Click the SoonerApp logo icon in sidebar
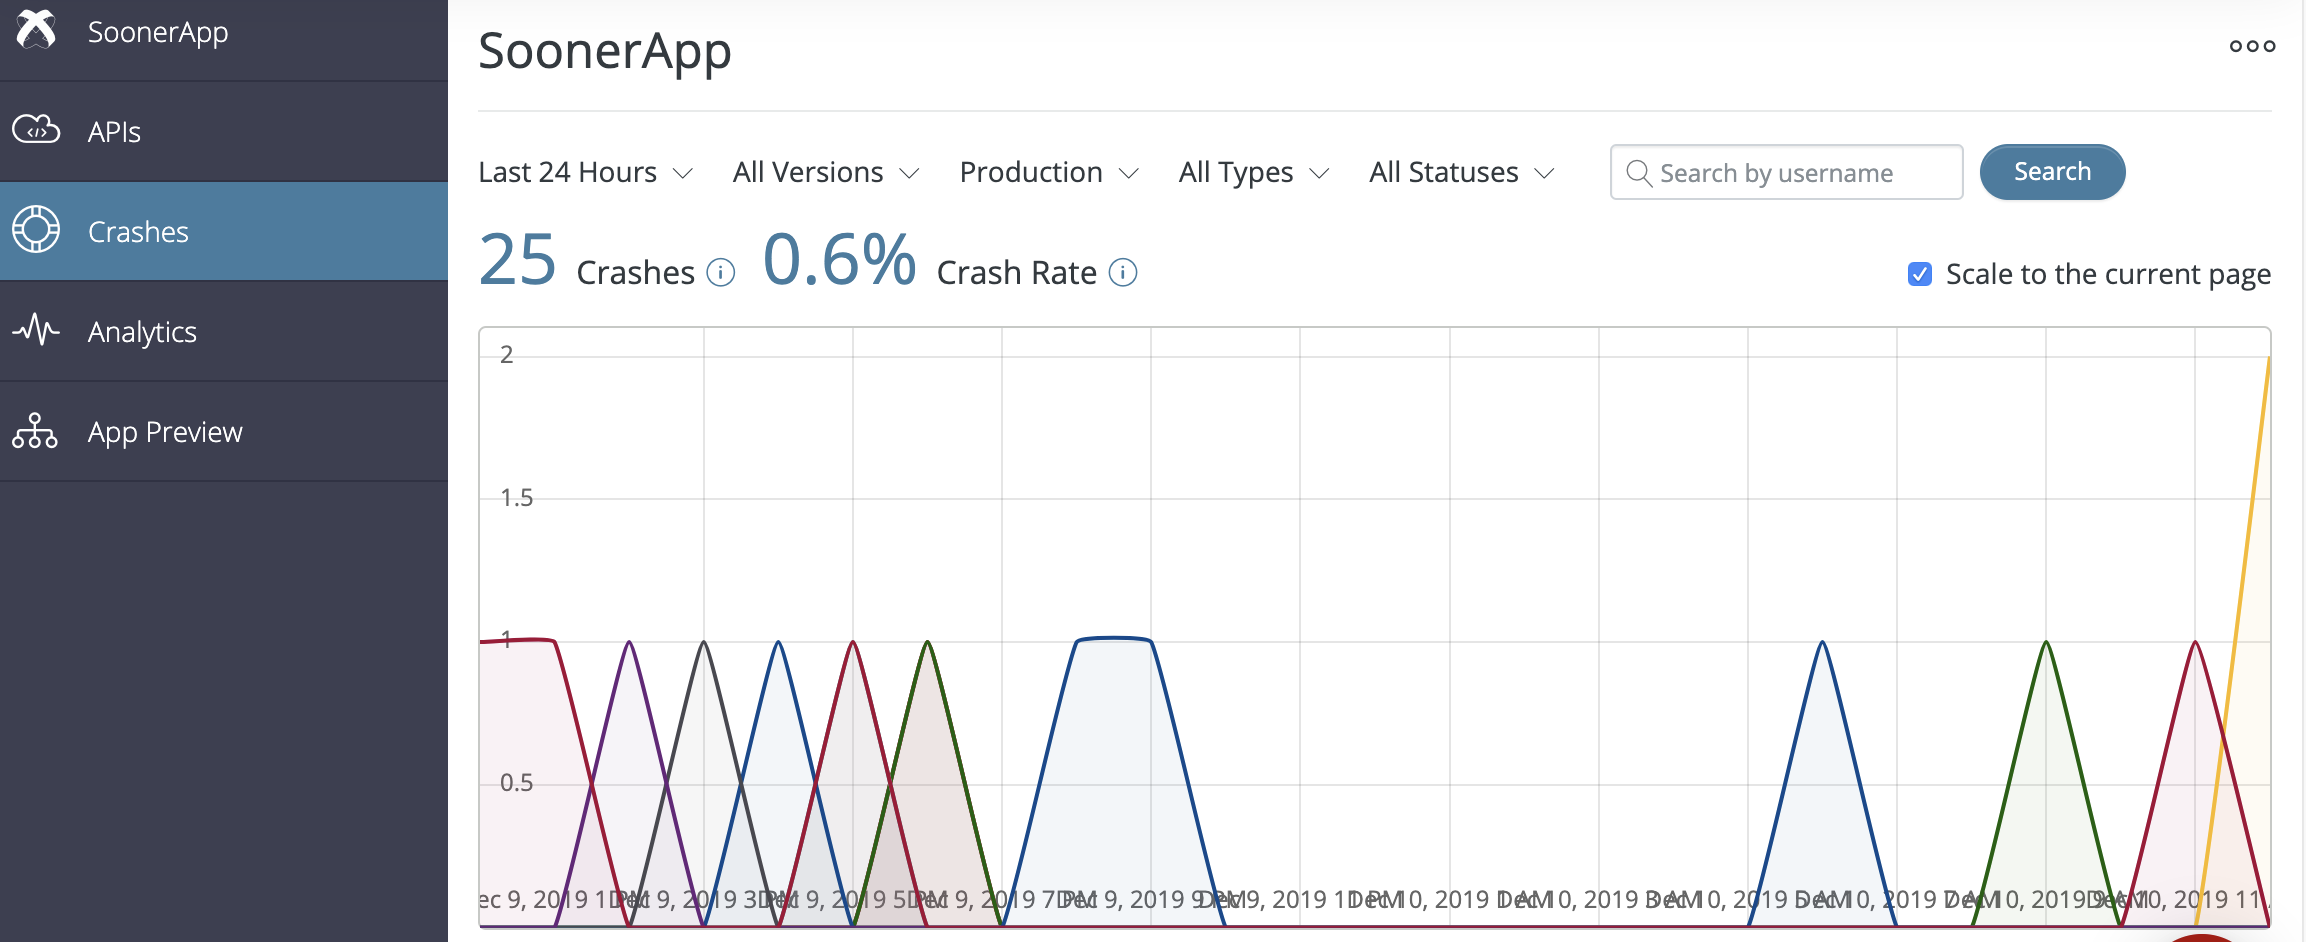2306x942 pixels. [36, 30]
